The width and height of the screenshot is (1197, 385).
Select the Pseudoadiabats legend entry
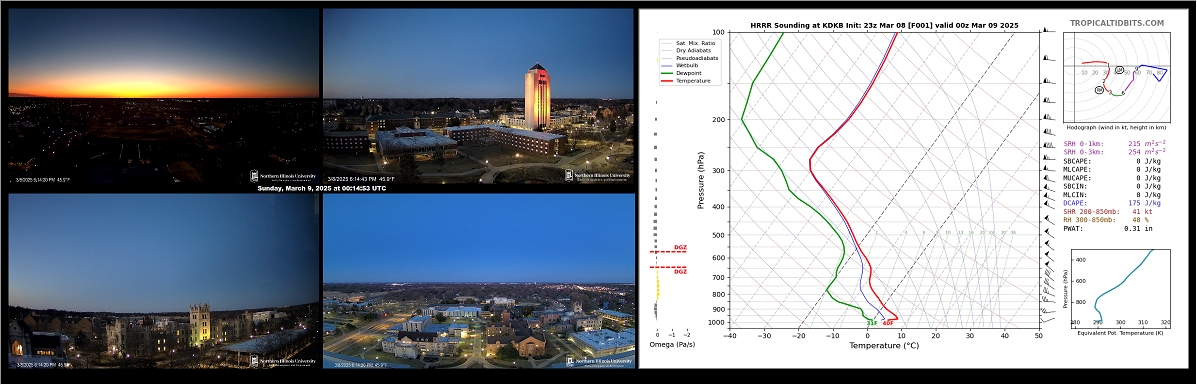pos(689,58)
